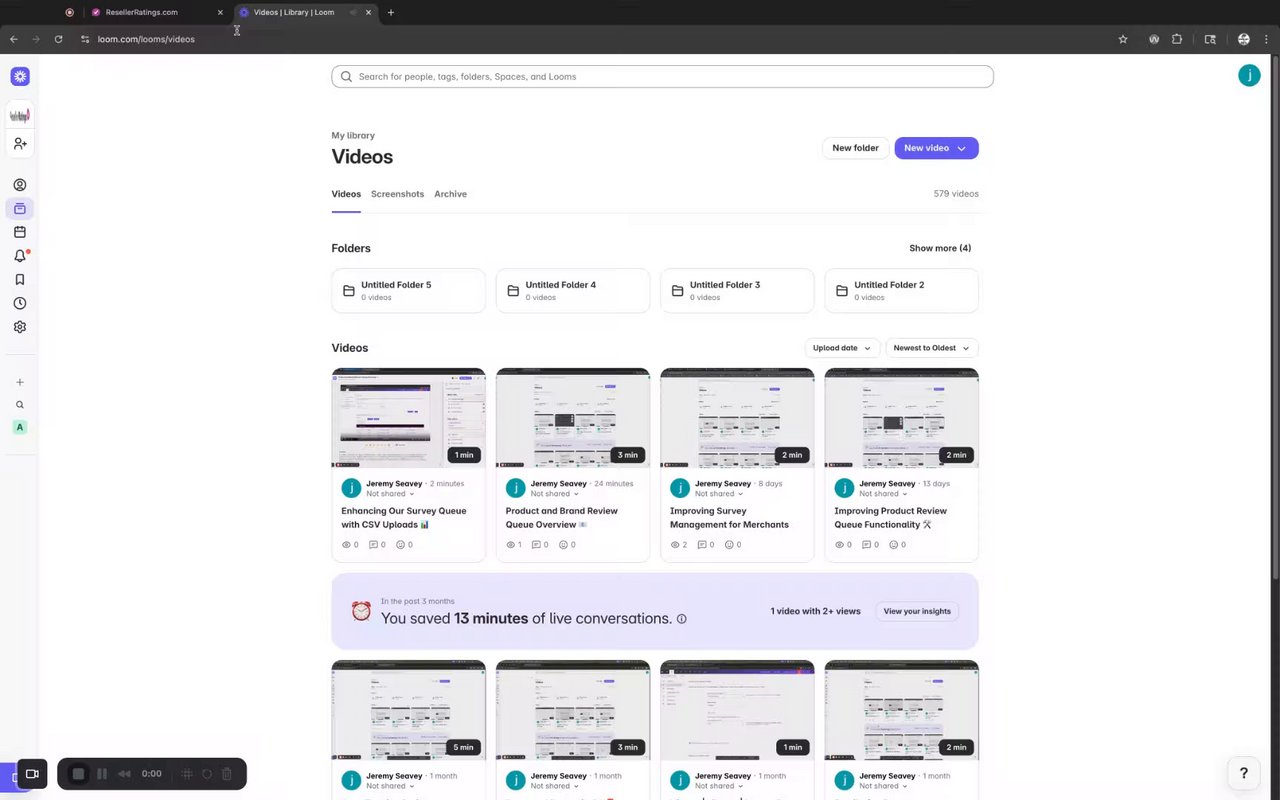Show more (4) folders
Image resolution: width=1280 pixels, height=800 pixels.
(x=940, y=248)
